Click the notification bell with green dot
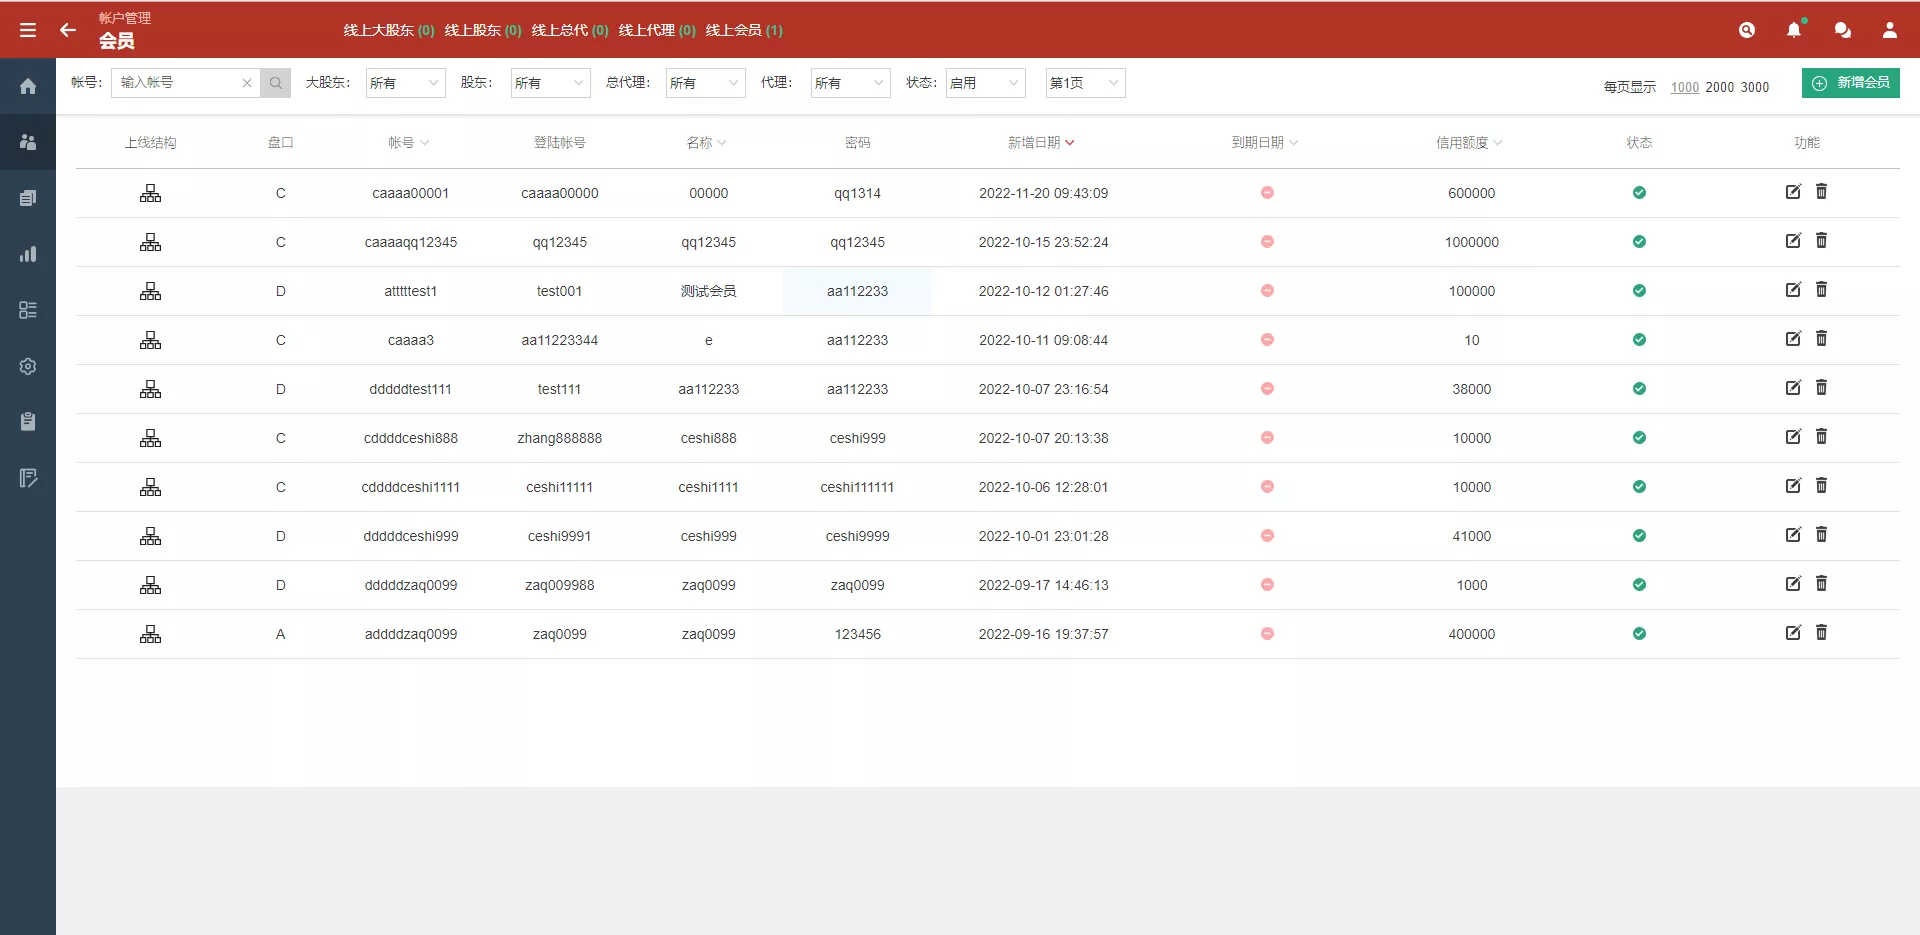The width and height of the screenshot is (1920, 935). point(1795,30)
